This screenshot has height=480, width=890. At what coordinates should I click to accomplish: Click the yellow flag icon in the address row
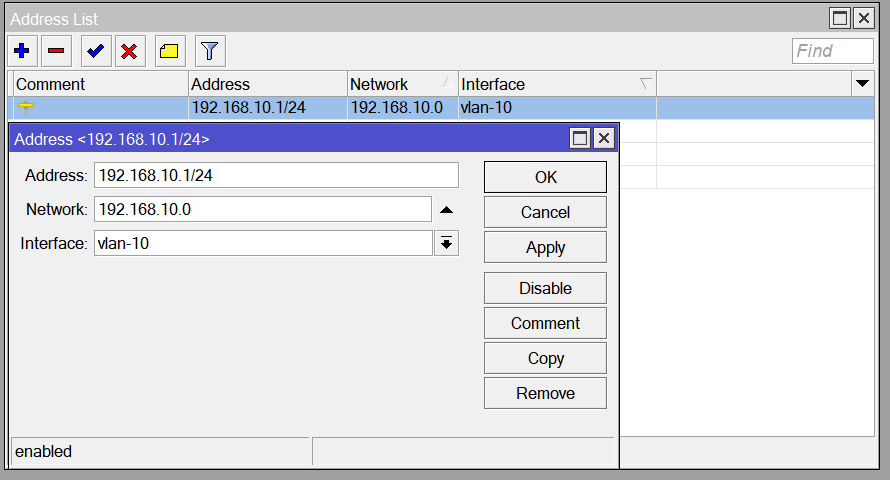pyautogui.click(x=26, y=107)
